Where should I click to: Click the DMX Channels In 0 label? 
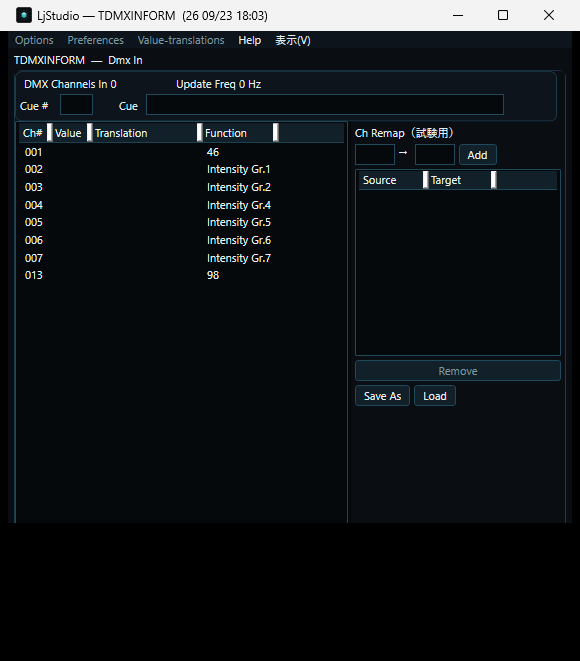pyautogui.click(x=70, y=84)
